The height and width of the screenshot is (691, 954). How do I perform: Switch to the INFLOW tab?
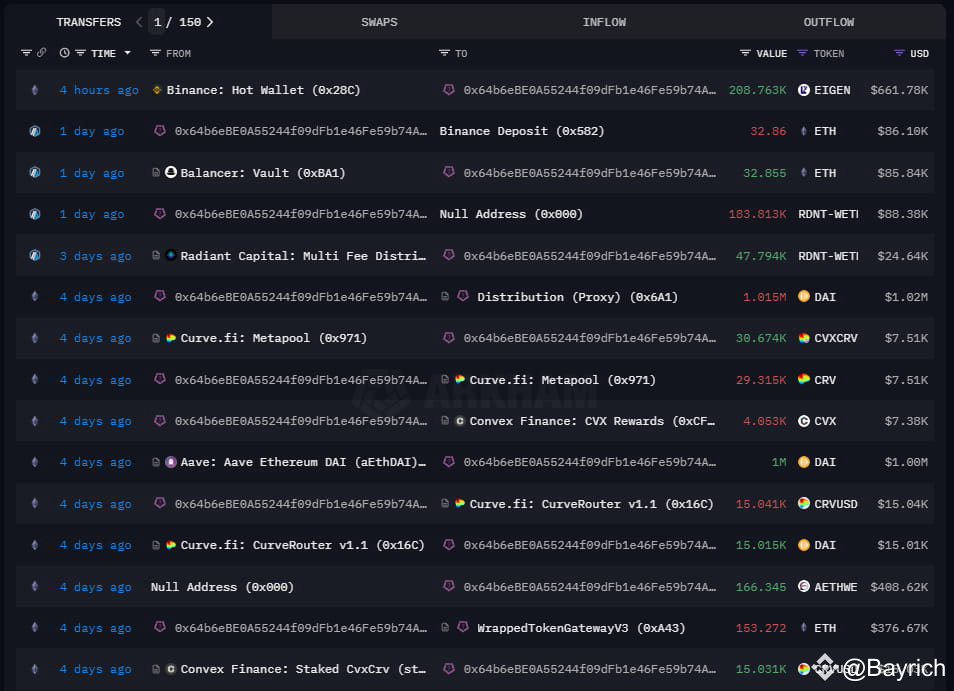(x=604, y=22)
